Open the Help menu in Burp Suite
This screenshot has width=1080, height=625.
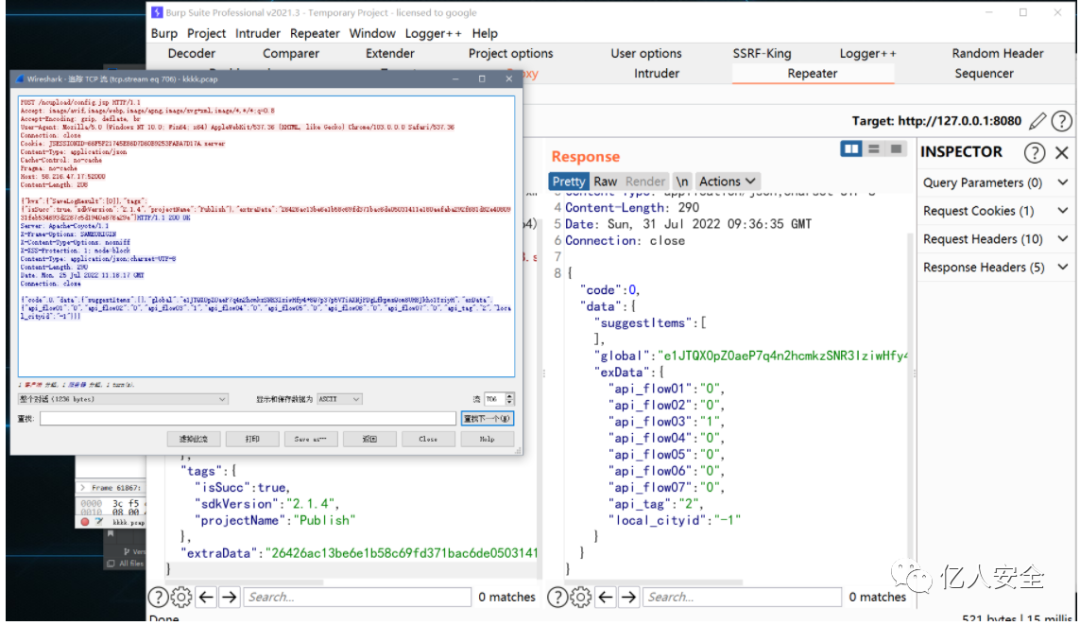tap(484, 33)
